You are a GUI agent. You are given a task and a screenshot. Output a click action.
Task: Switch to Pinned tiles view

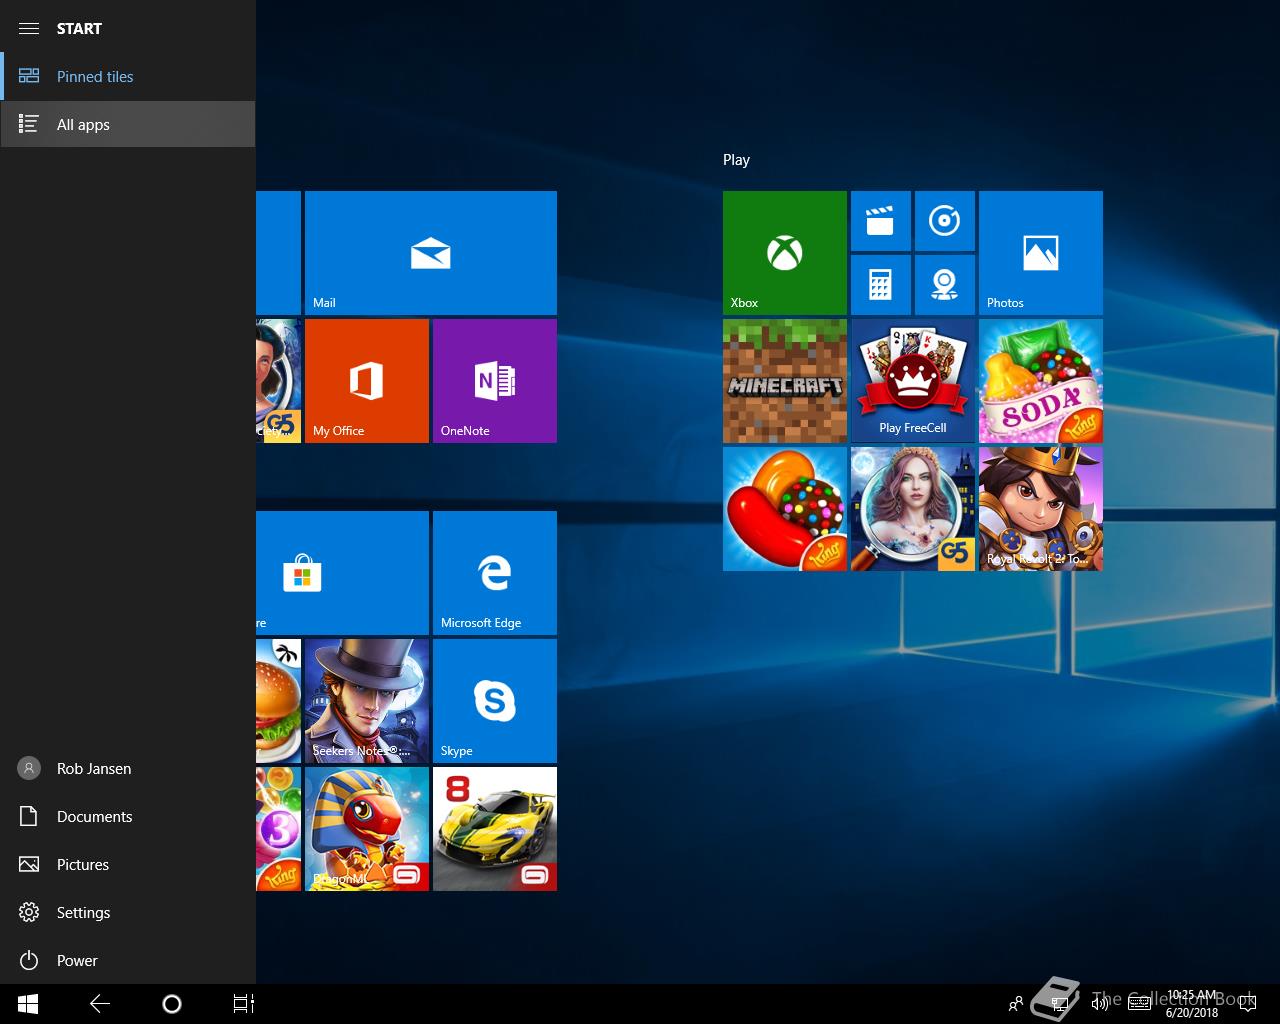click(x=128, y=76)
